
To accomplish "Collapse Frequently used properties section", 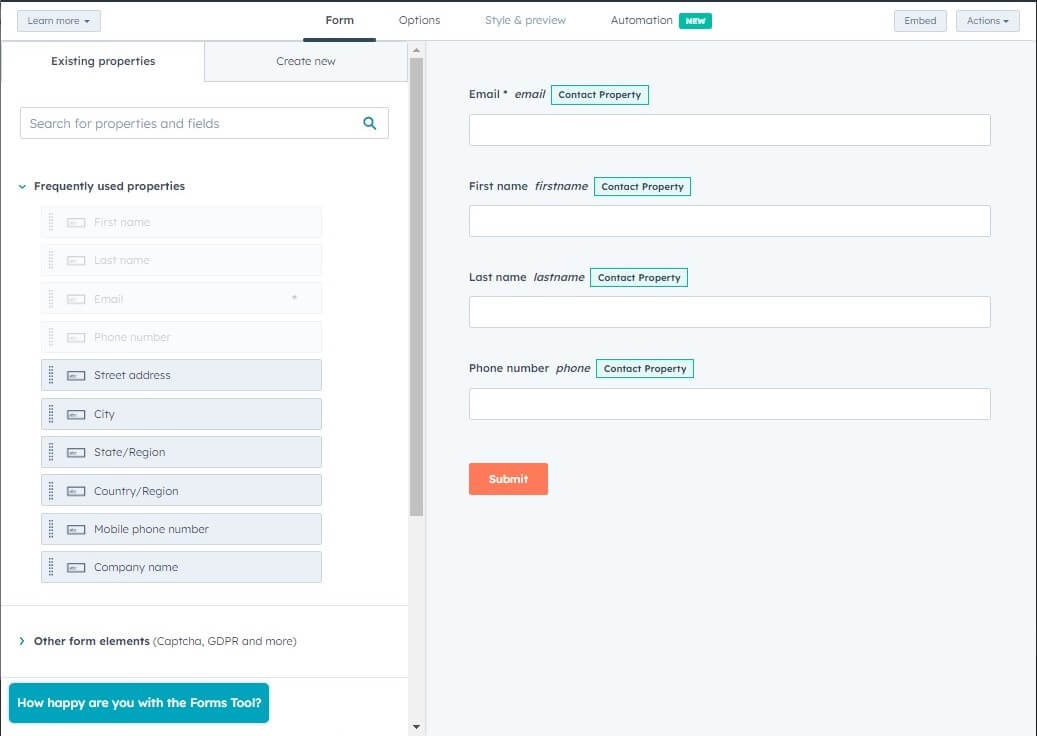I will point(22,186).
